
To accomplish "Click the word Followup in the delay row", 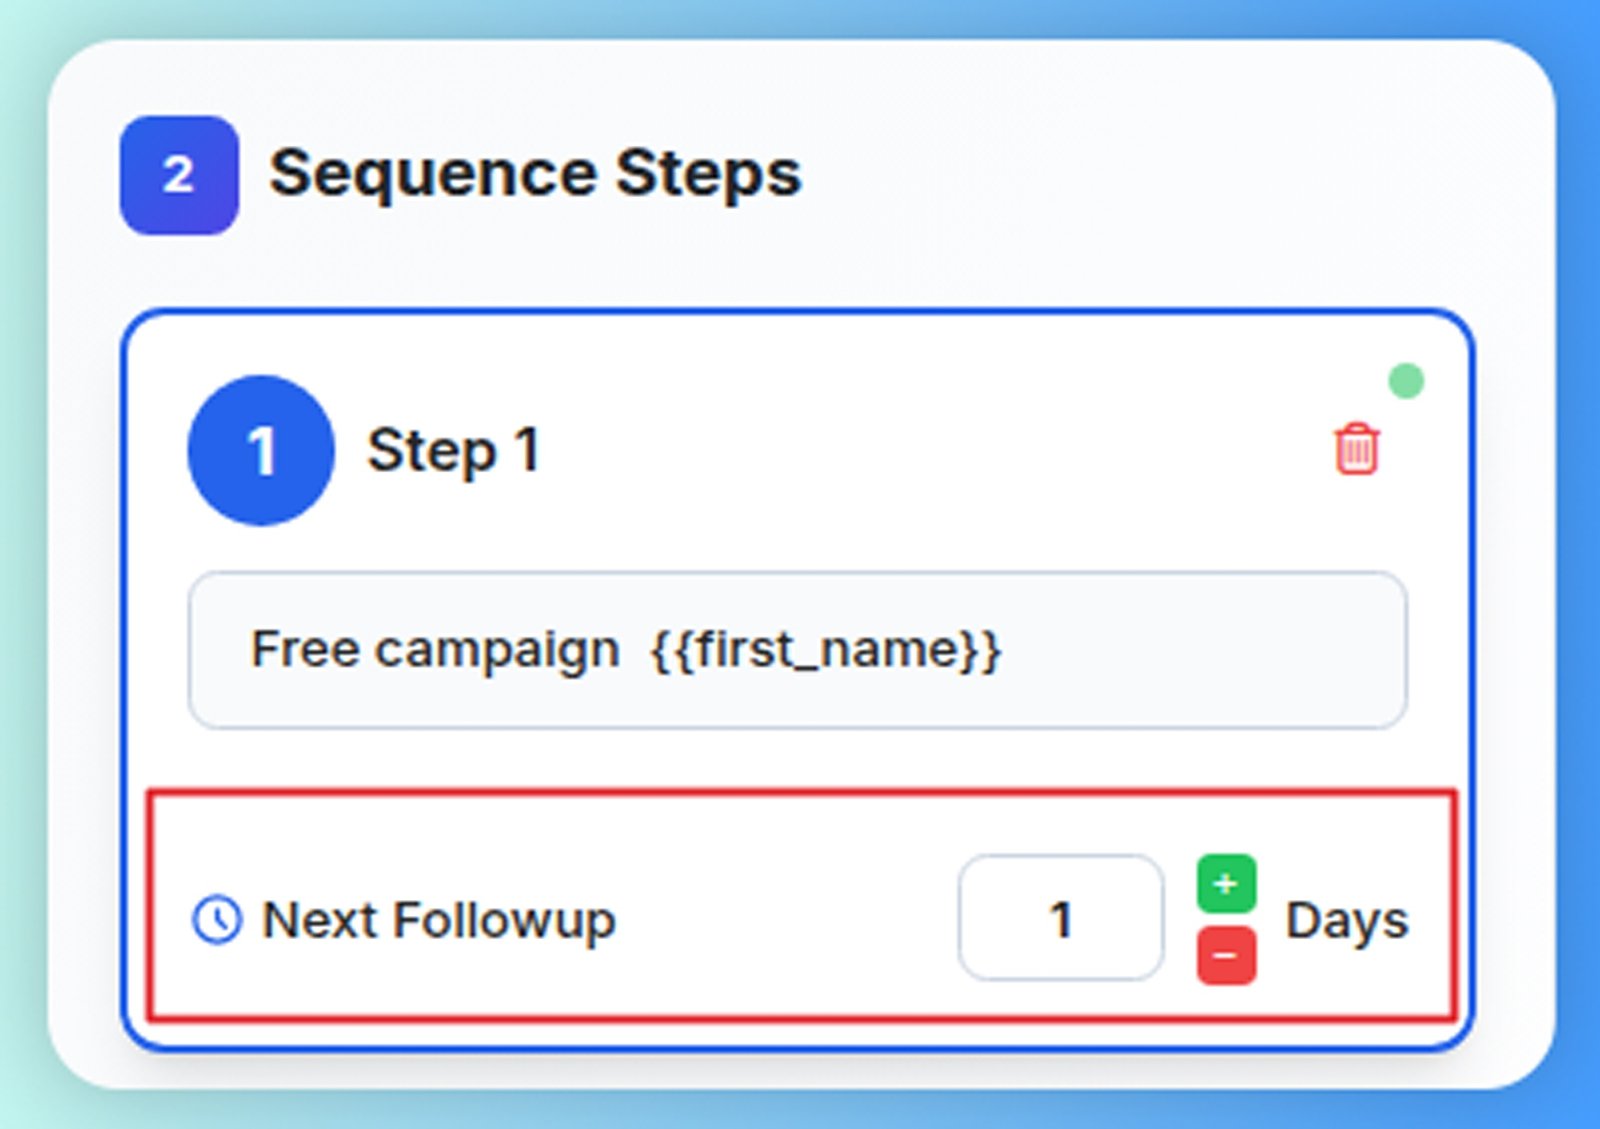I will 504,920.
